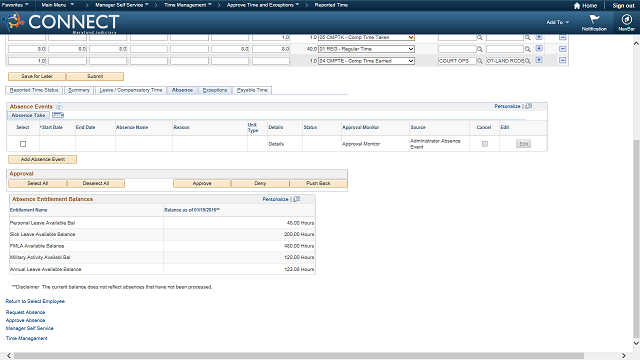This screenshot has width=640, height=360.
Task: Open second lookup in Regular Time row
Action: [x=528, y=49]
